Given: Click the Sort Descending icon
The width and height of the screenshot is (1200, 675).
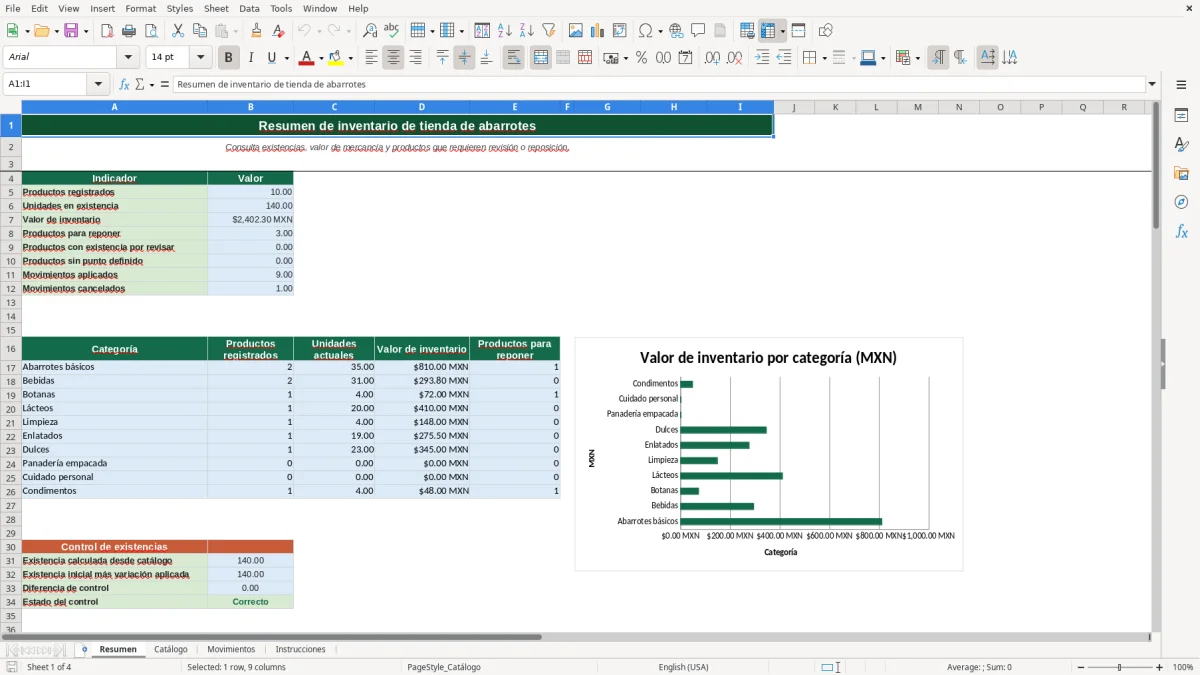Looking at the screenshot, I should (x=527, y=31).
